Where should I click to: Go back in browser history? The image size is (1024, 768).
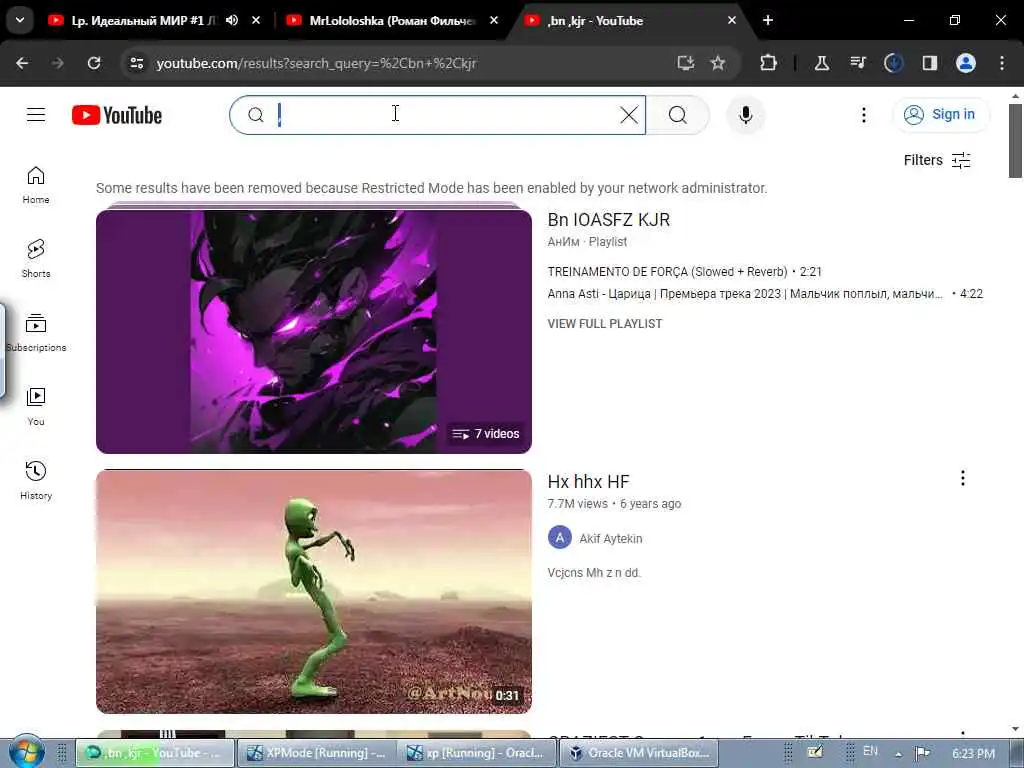point(22,63)
